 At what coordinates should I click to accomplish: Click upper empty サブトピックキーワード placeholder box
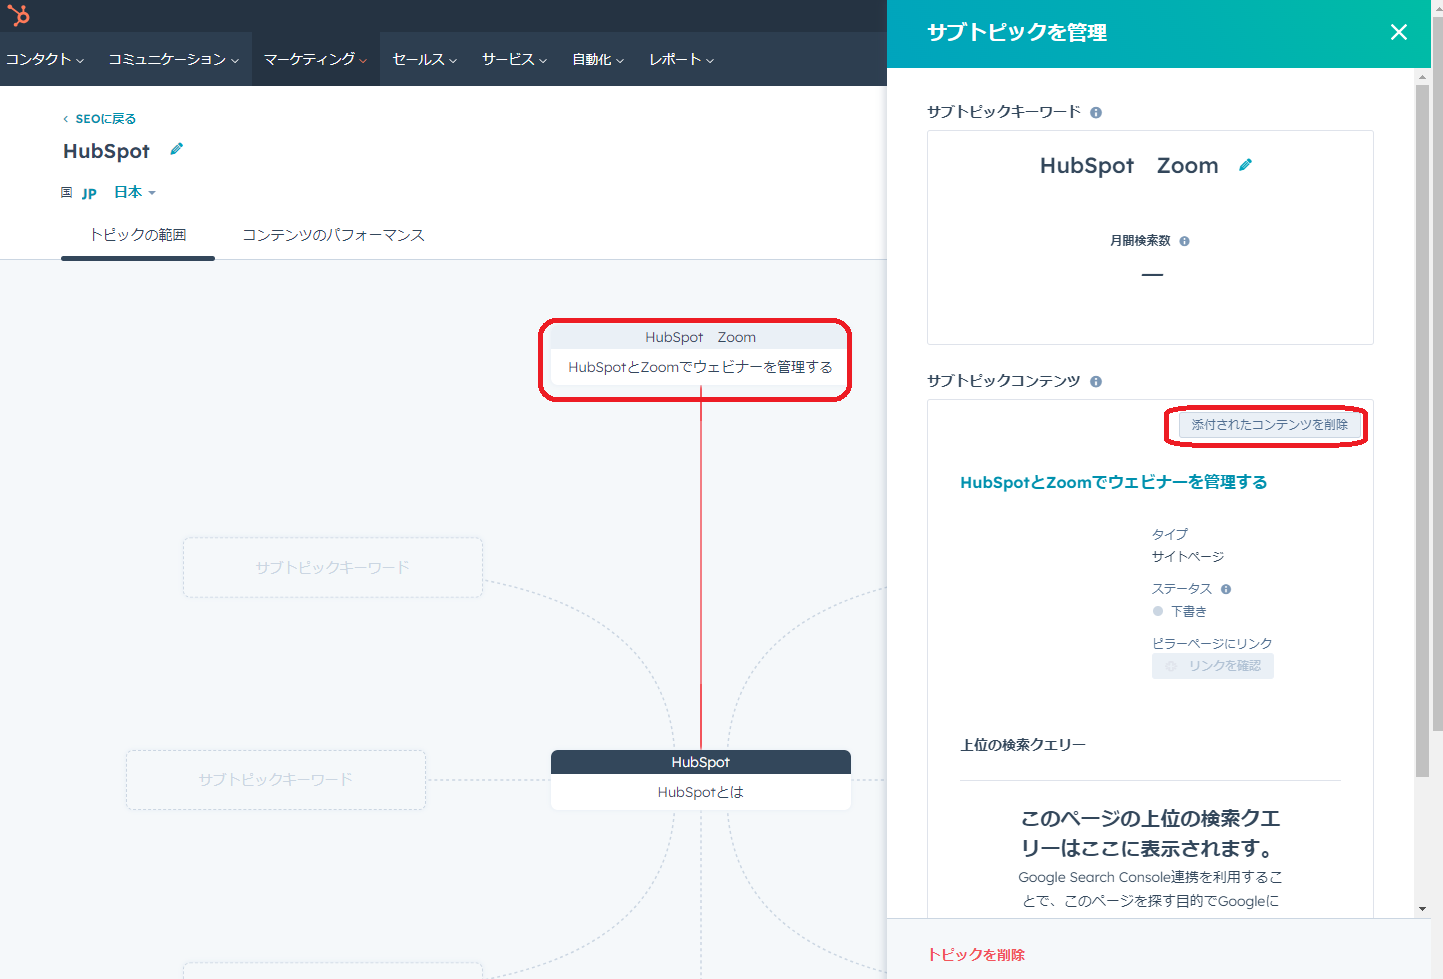[333, 568]
